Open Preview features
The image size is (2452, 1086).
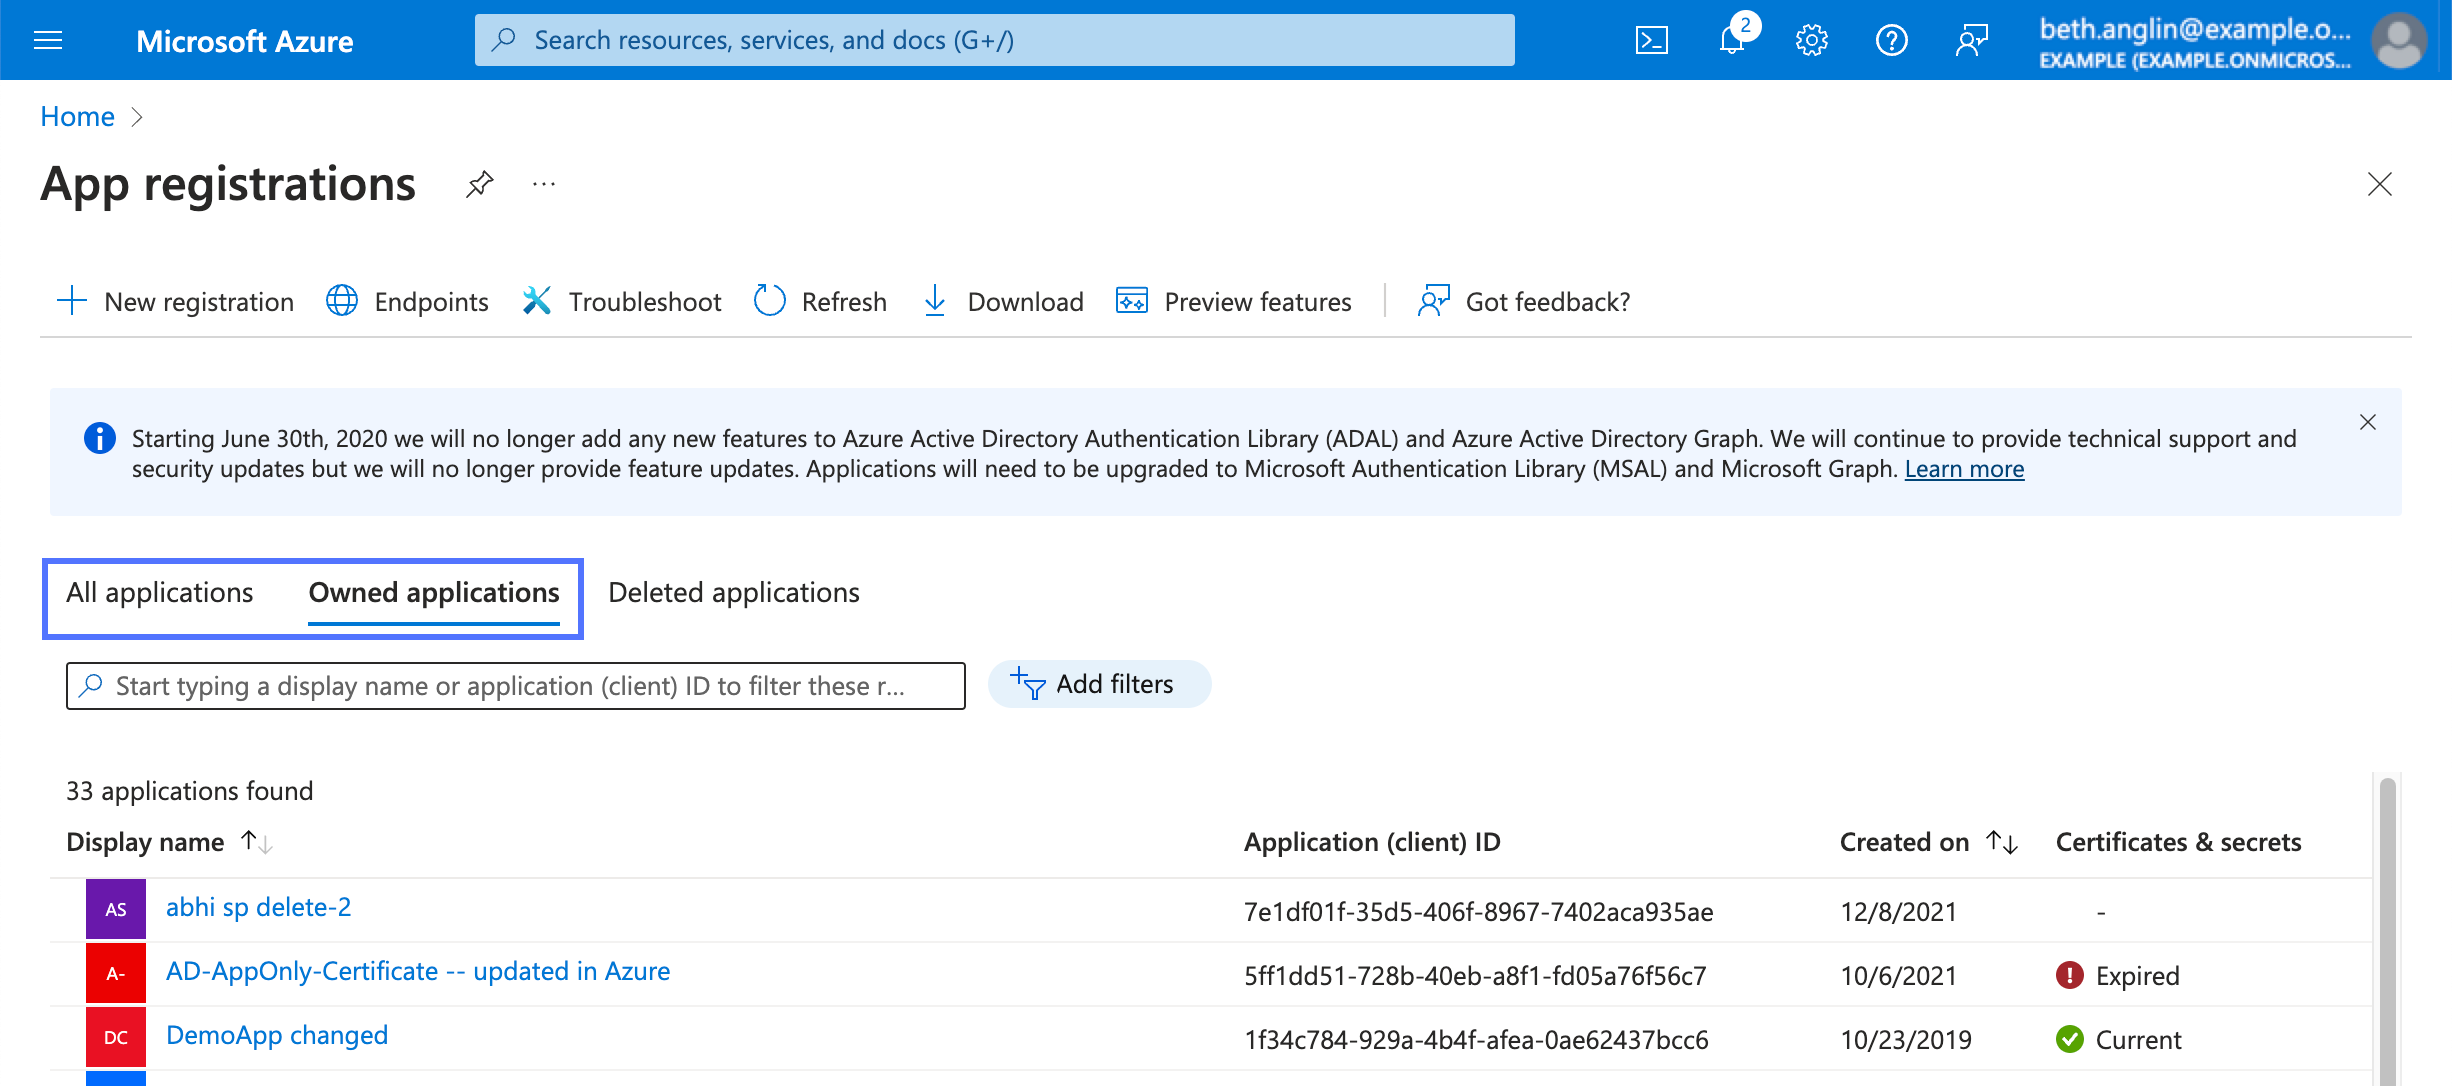pyautogui.click(x=1233, y=301)
